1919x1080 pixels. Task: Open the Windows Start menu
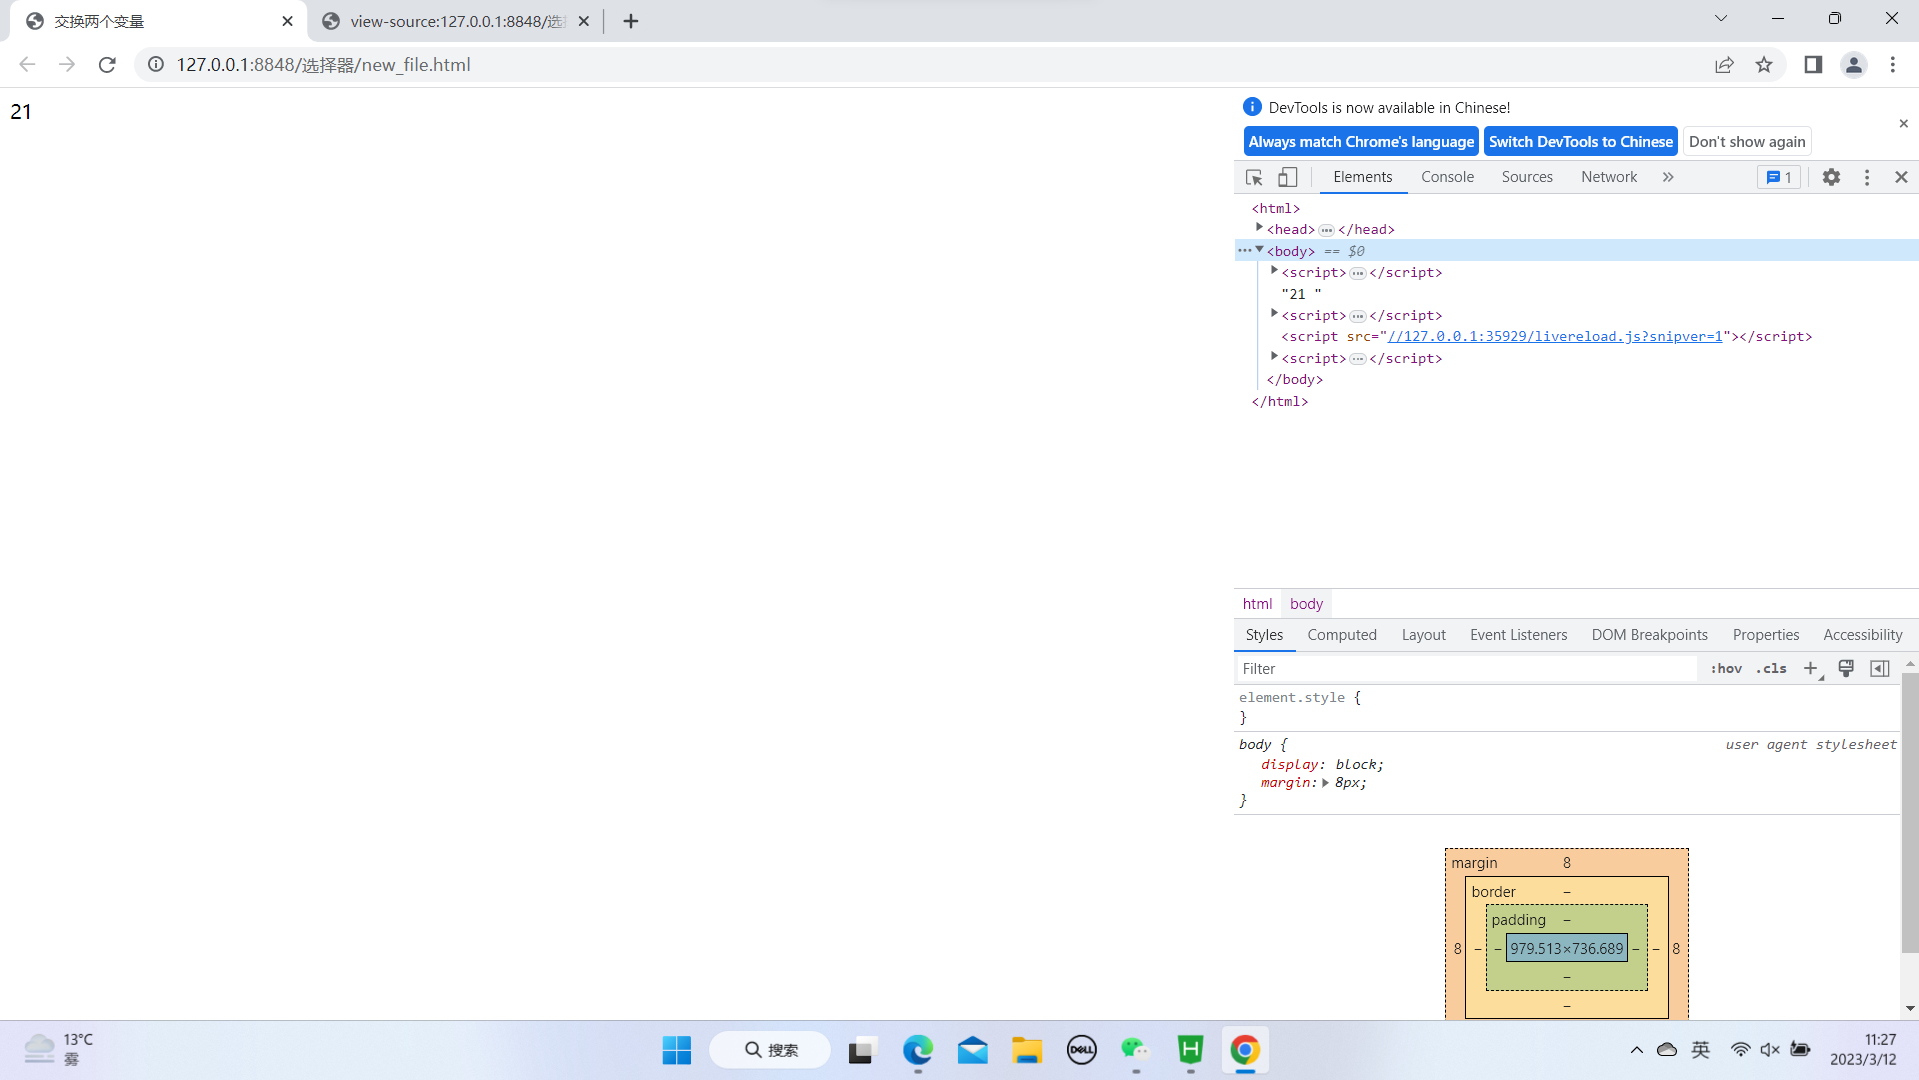(677, 1050)
